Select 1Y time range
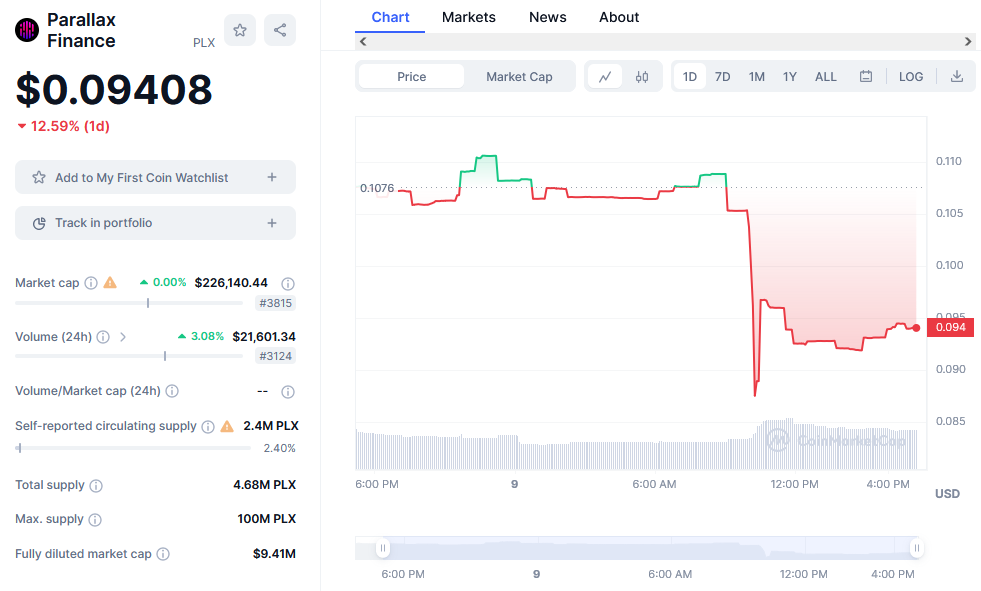This screenshot has width=981, height=591. pos(790,77)
